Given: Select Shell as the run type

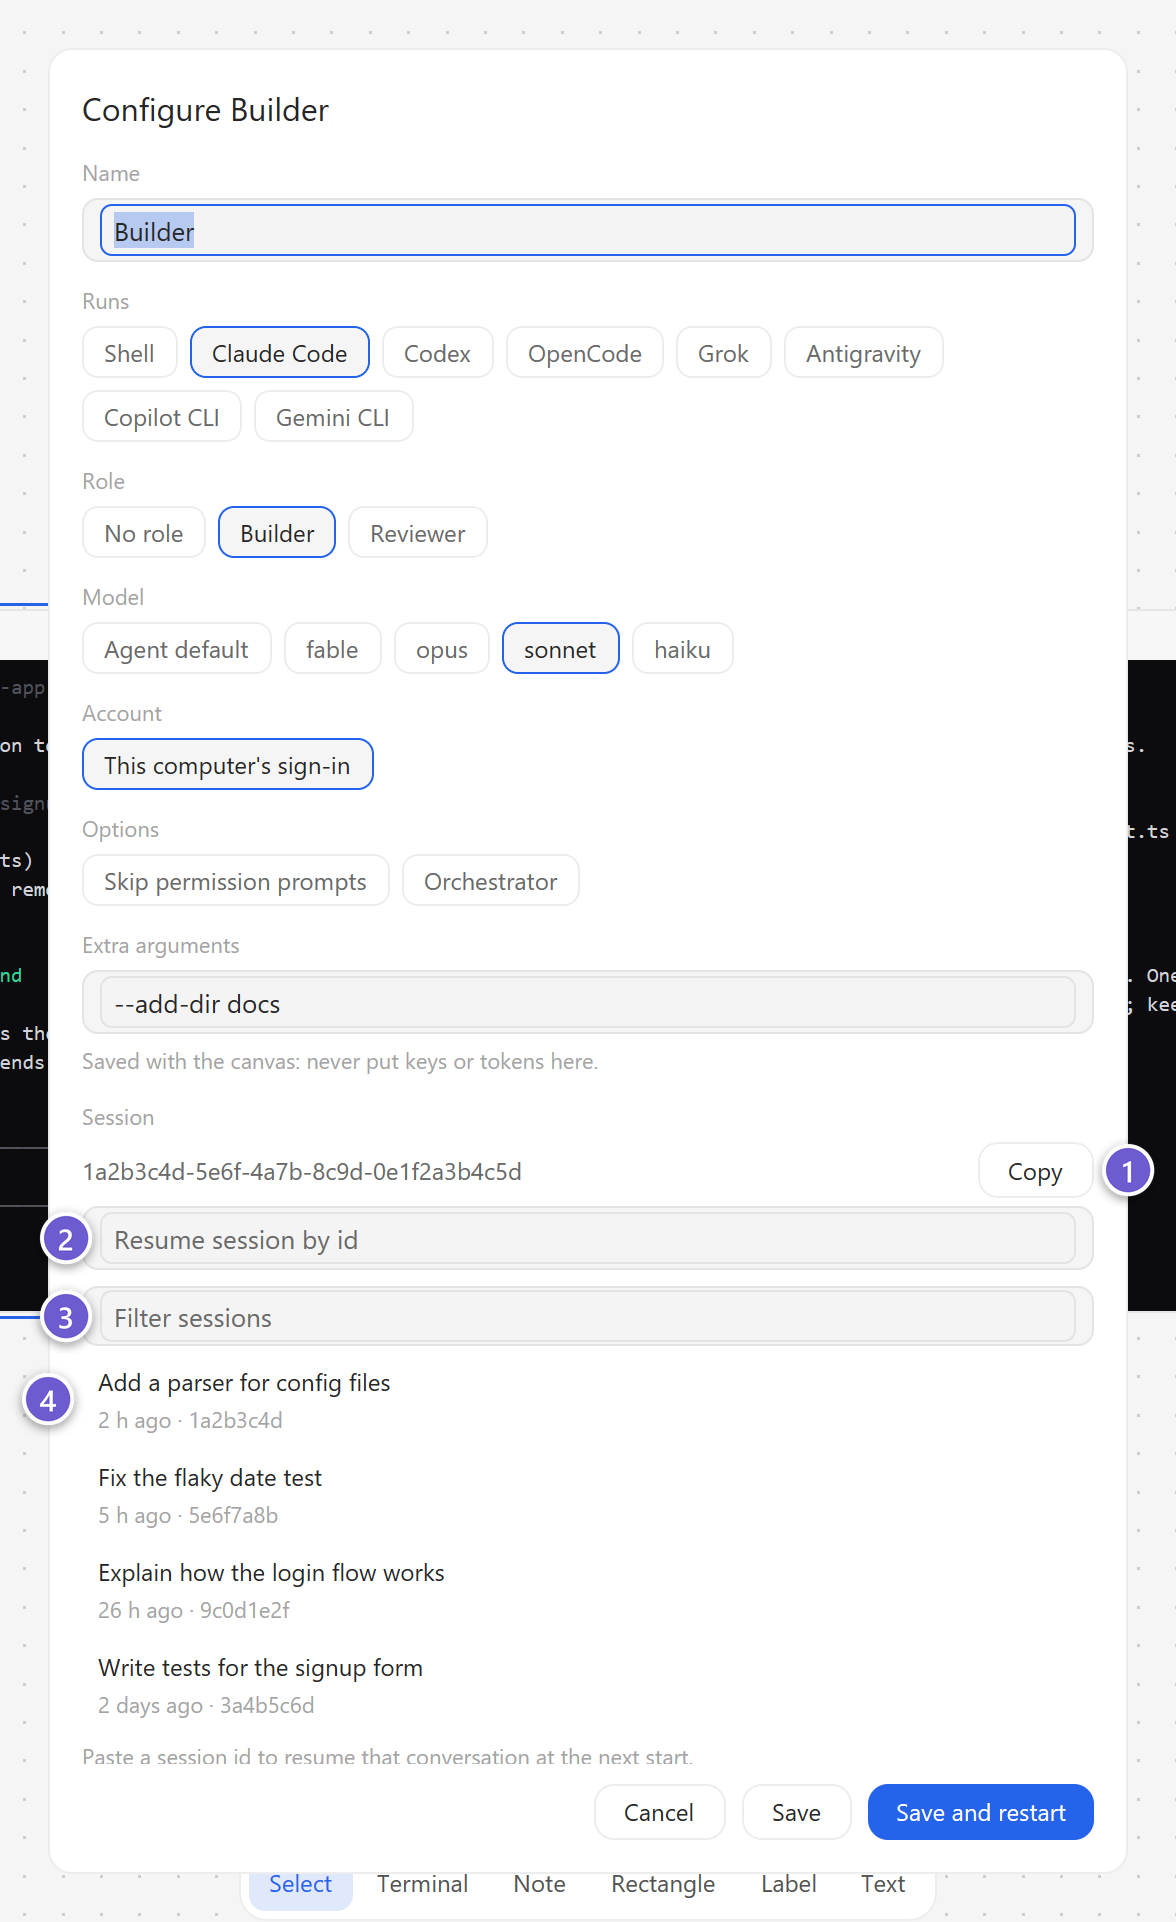Looking at the screenshot, I should tap(129, 353).
